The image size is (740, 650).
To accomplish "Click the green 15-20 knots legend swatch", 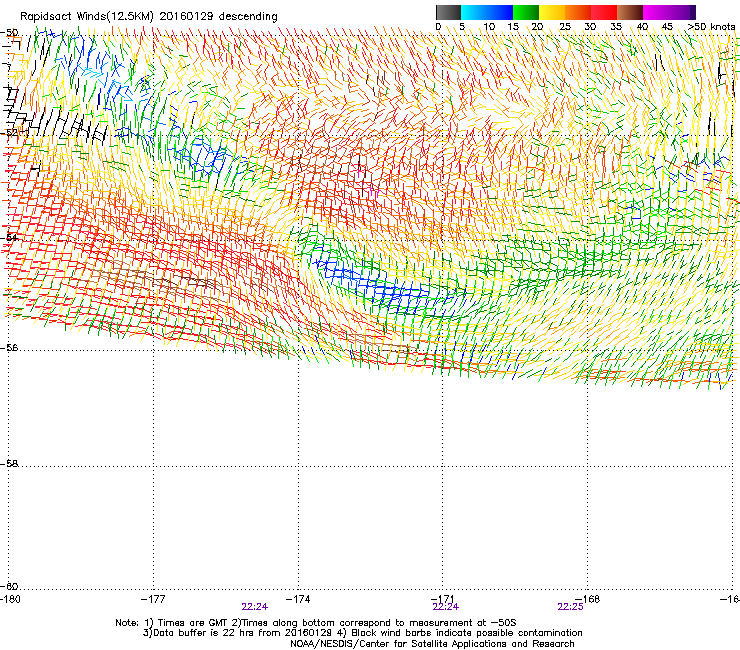I will pos(526,12).
